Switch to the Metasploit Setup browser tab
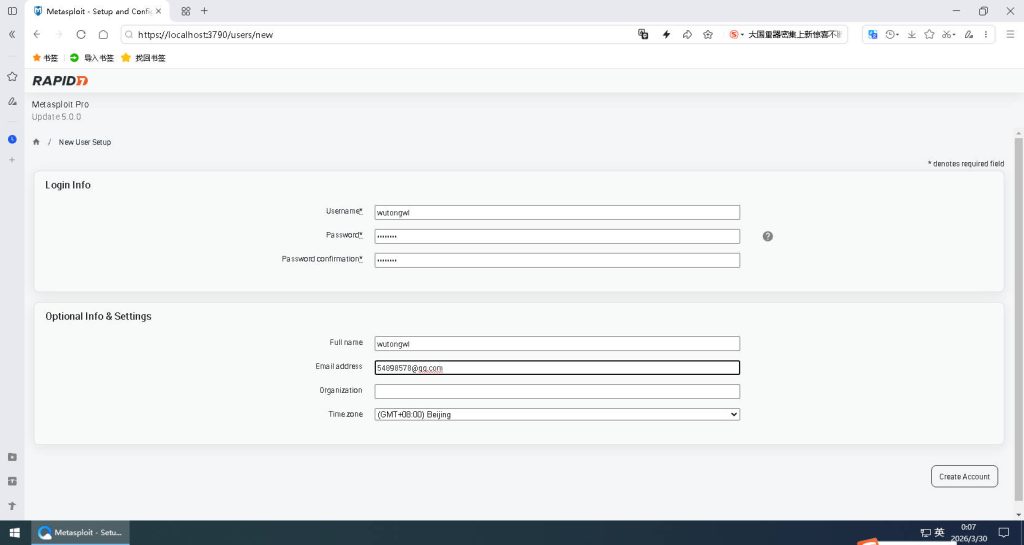Viewport: 1024px width, 545px height. [96, 11]
